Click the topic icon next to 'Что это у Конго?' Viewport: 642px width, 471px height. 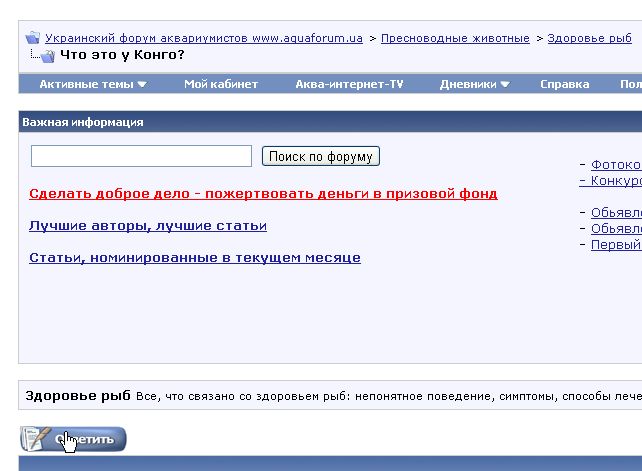[47, 55]
